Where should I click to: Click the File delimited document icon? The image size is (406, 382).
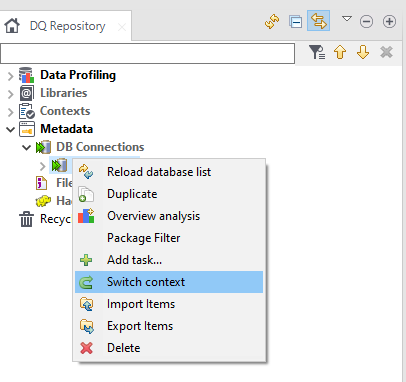tap(41, 183)
